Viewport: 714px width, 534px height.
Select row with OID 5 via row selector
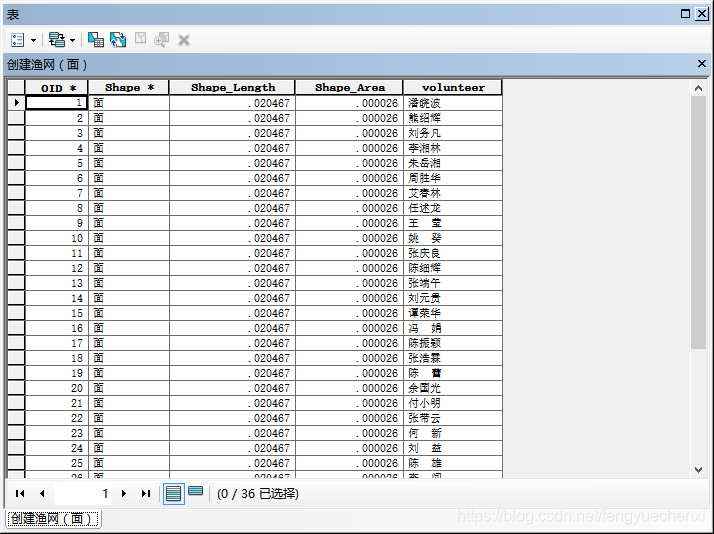point(16,163)
